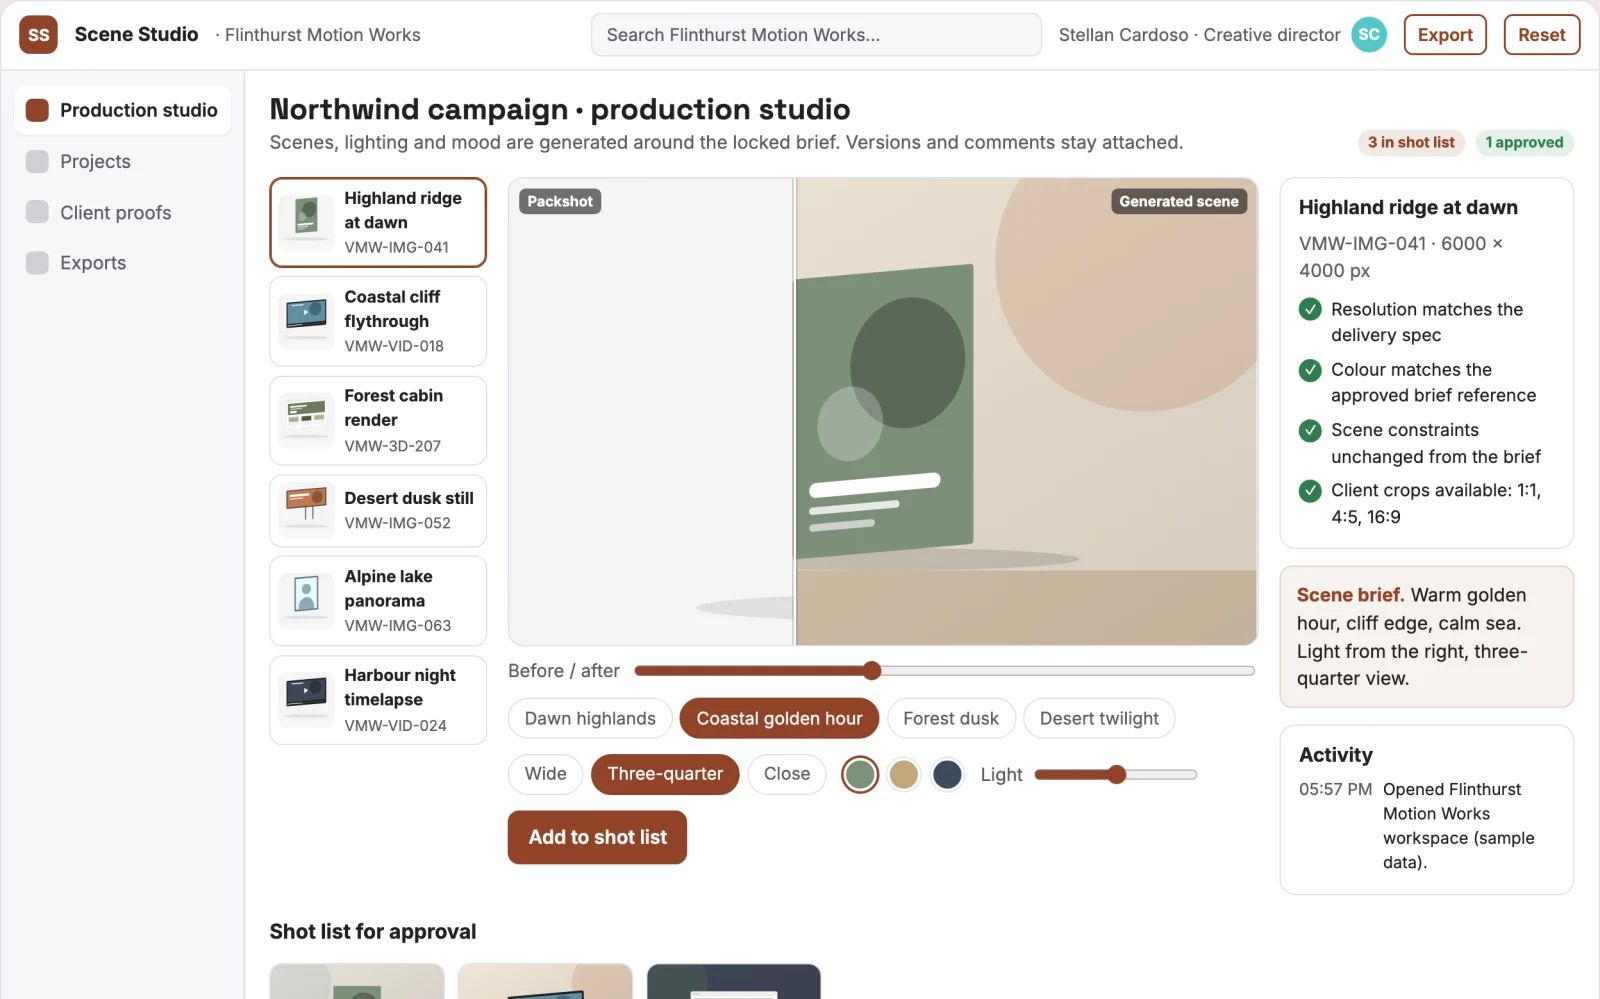Select the Harbour night timelapse icon
This screenshot has height=999, width=1600.
pyautogui.click(x=307, y=699)
